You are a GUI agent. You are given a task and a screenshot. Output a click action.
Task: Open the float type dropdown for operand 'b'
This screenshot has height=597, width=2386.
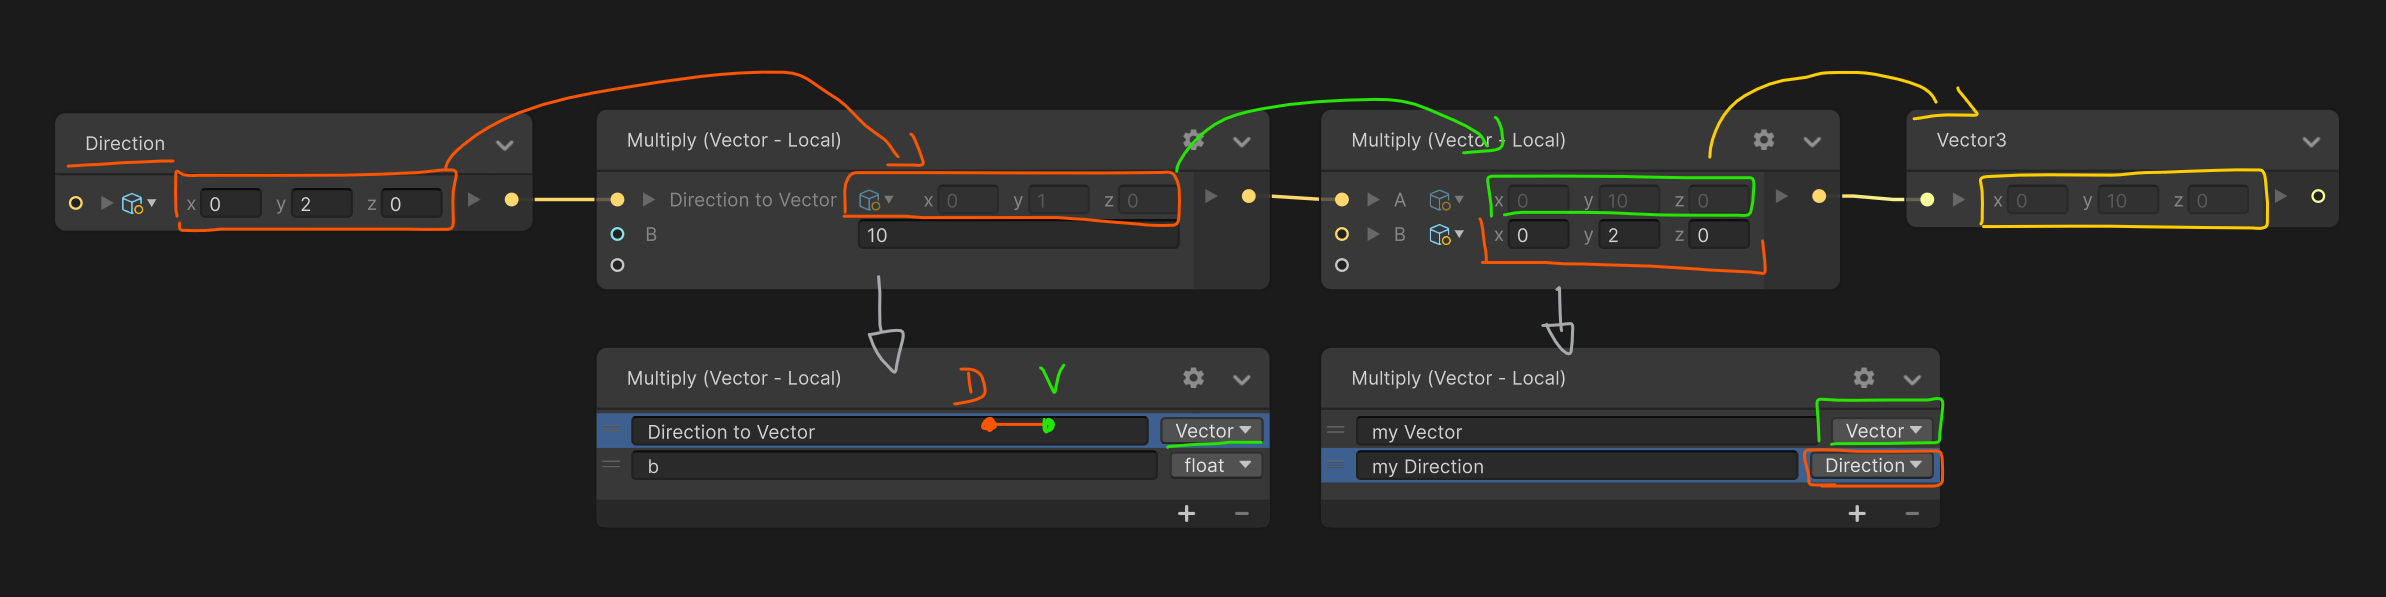pyautogui.click(x=1217, y=465)
